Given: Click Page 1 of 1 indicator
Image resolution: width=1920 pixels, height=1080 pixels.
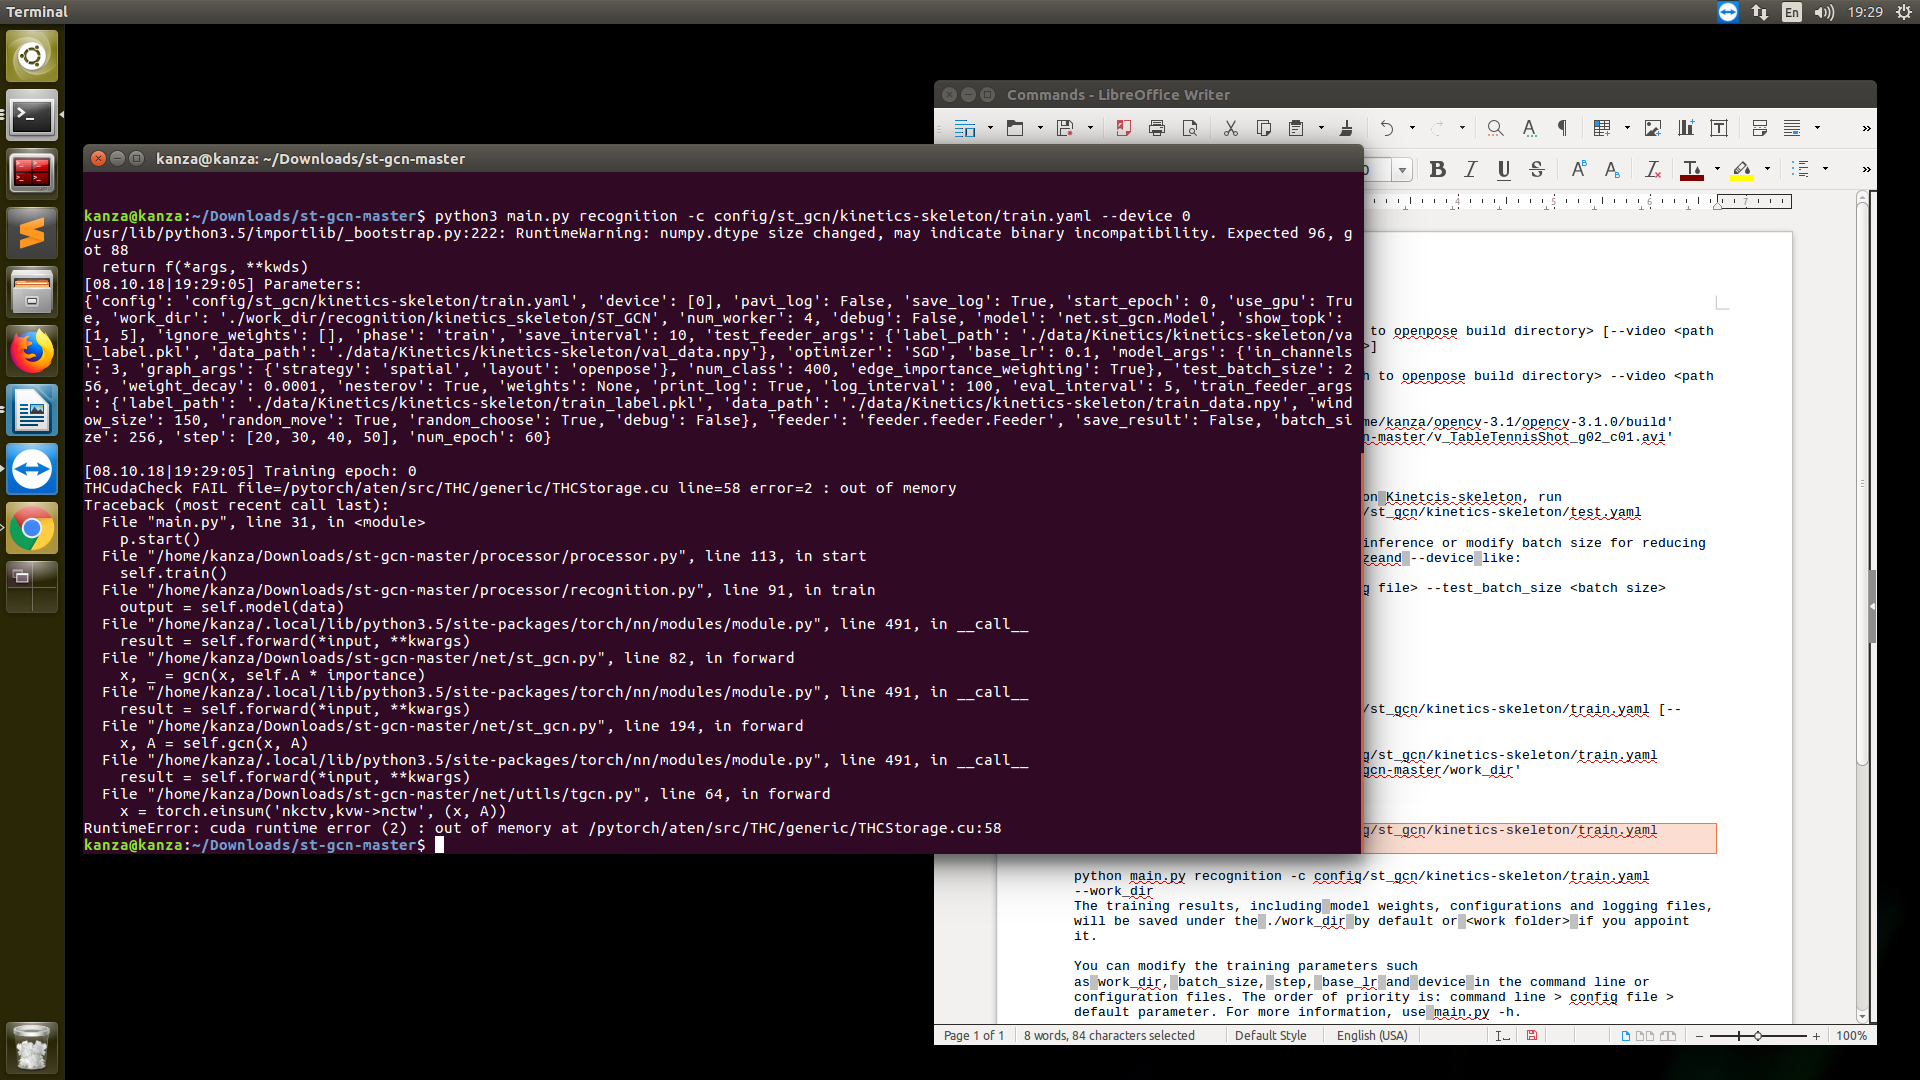Looking at the screenshot, I should pyautogui.click(x=974, y=1036).
